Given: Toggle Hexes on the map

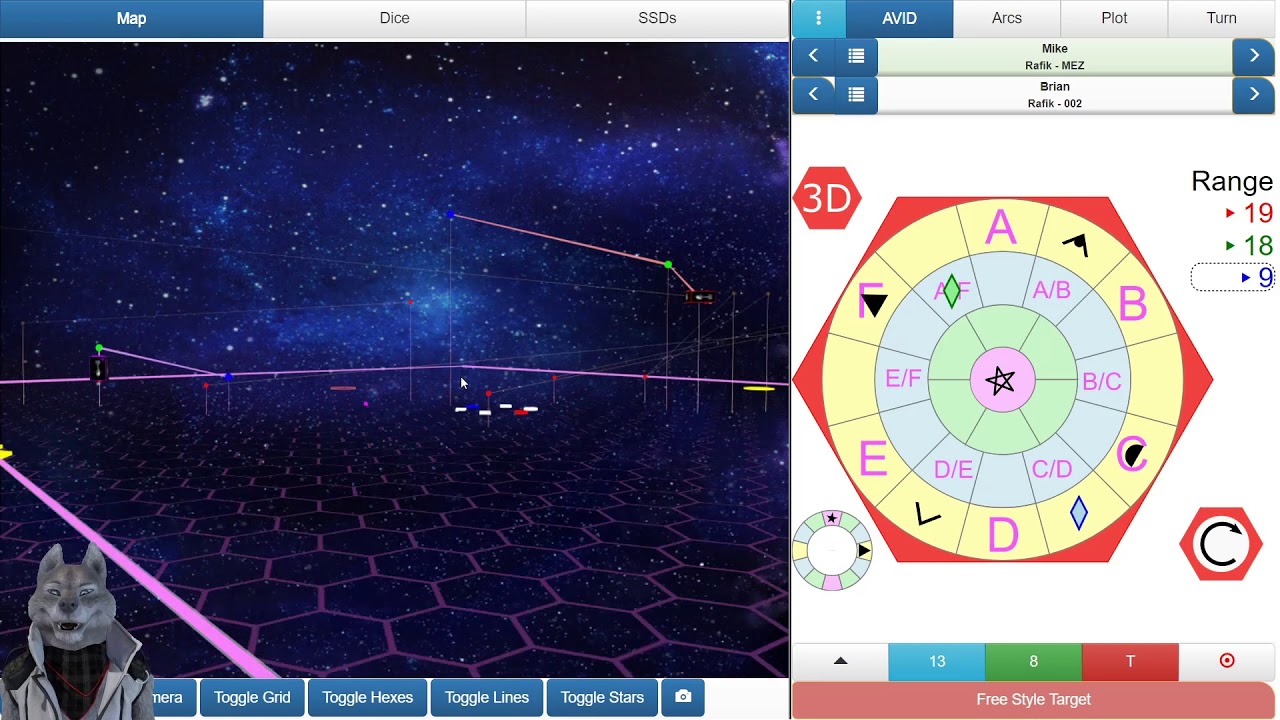Looking at the screenshot, I should pyautogui.click(x=367, y=698).
